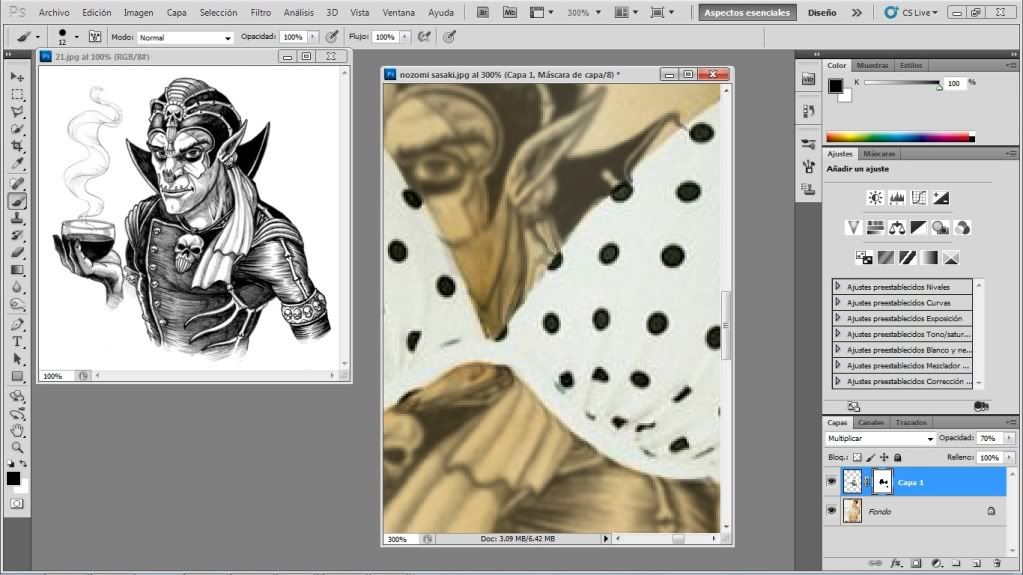This screenshot has width=1023, height=575.
Task: Add a Black & White adjustment
Action: click(919, 228)
